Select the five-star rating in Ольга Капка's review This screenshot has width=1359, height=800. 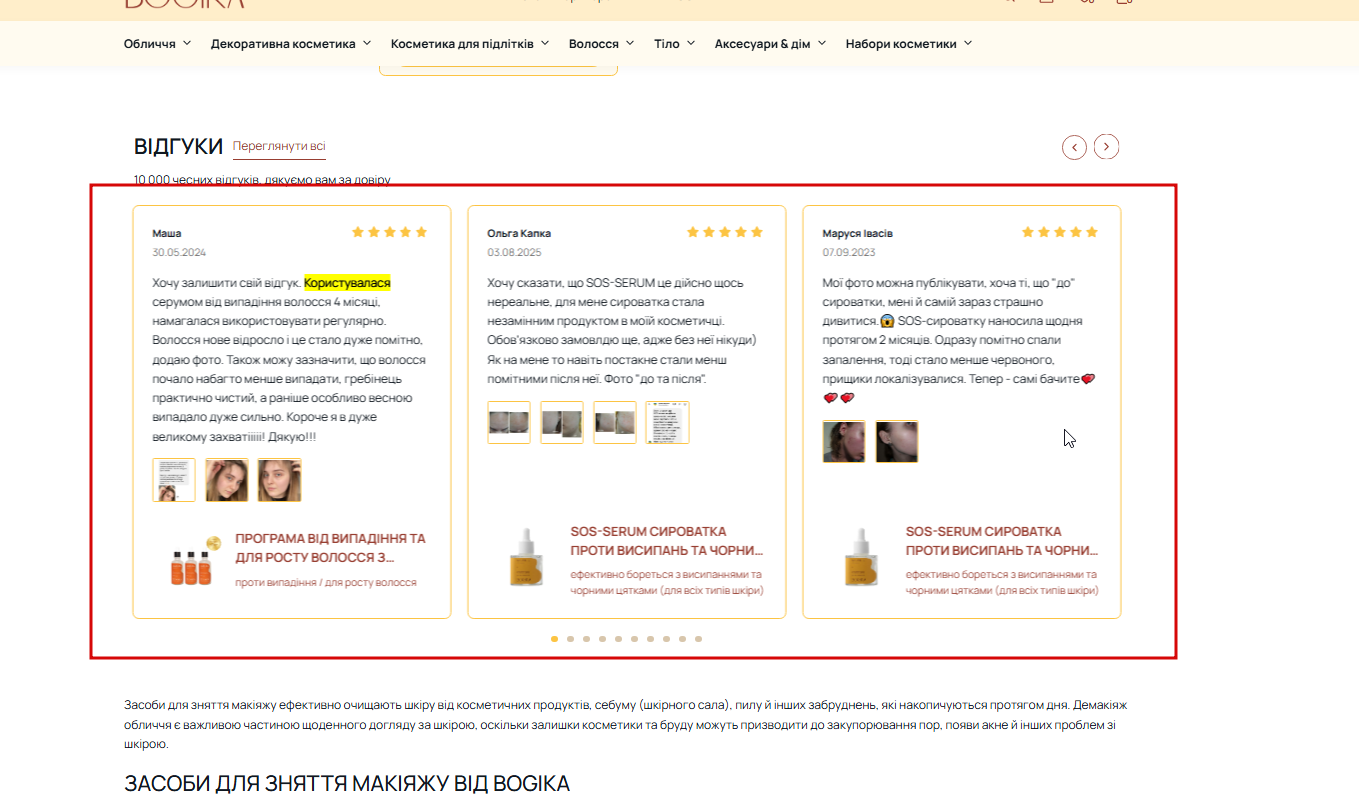(x=725, y=232)
